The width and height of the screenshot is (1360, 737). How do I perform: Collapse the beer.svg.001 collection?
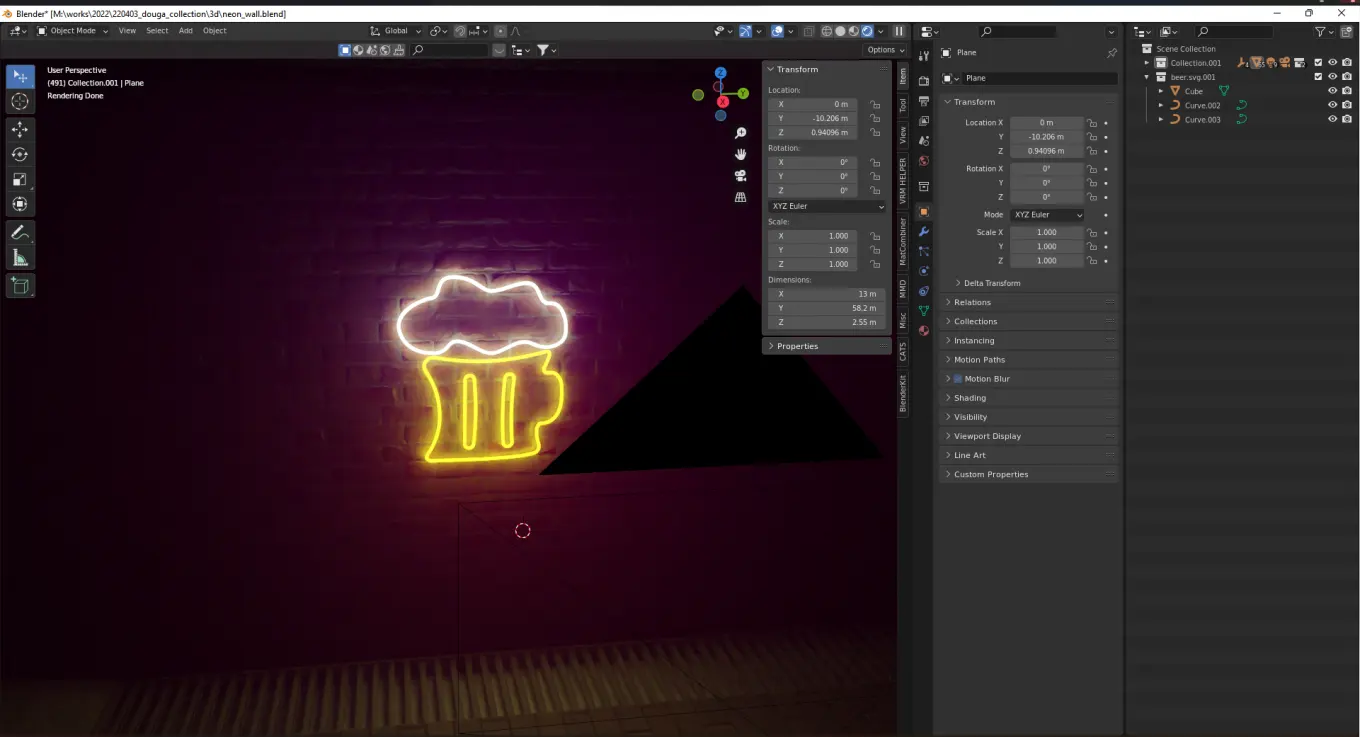pyautogui.click(x=1148, y=77)
